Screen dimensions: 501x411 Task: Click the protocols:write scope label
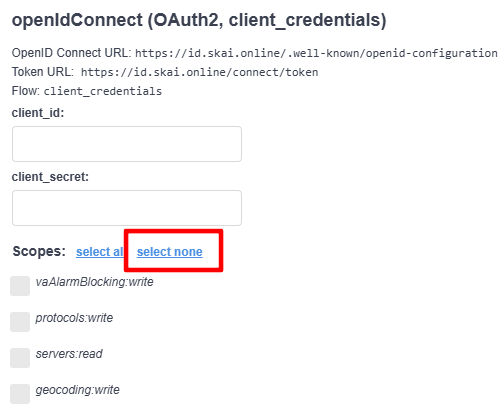point(74,318)
